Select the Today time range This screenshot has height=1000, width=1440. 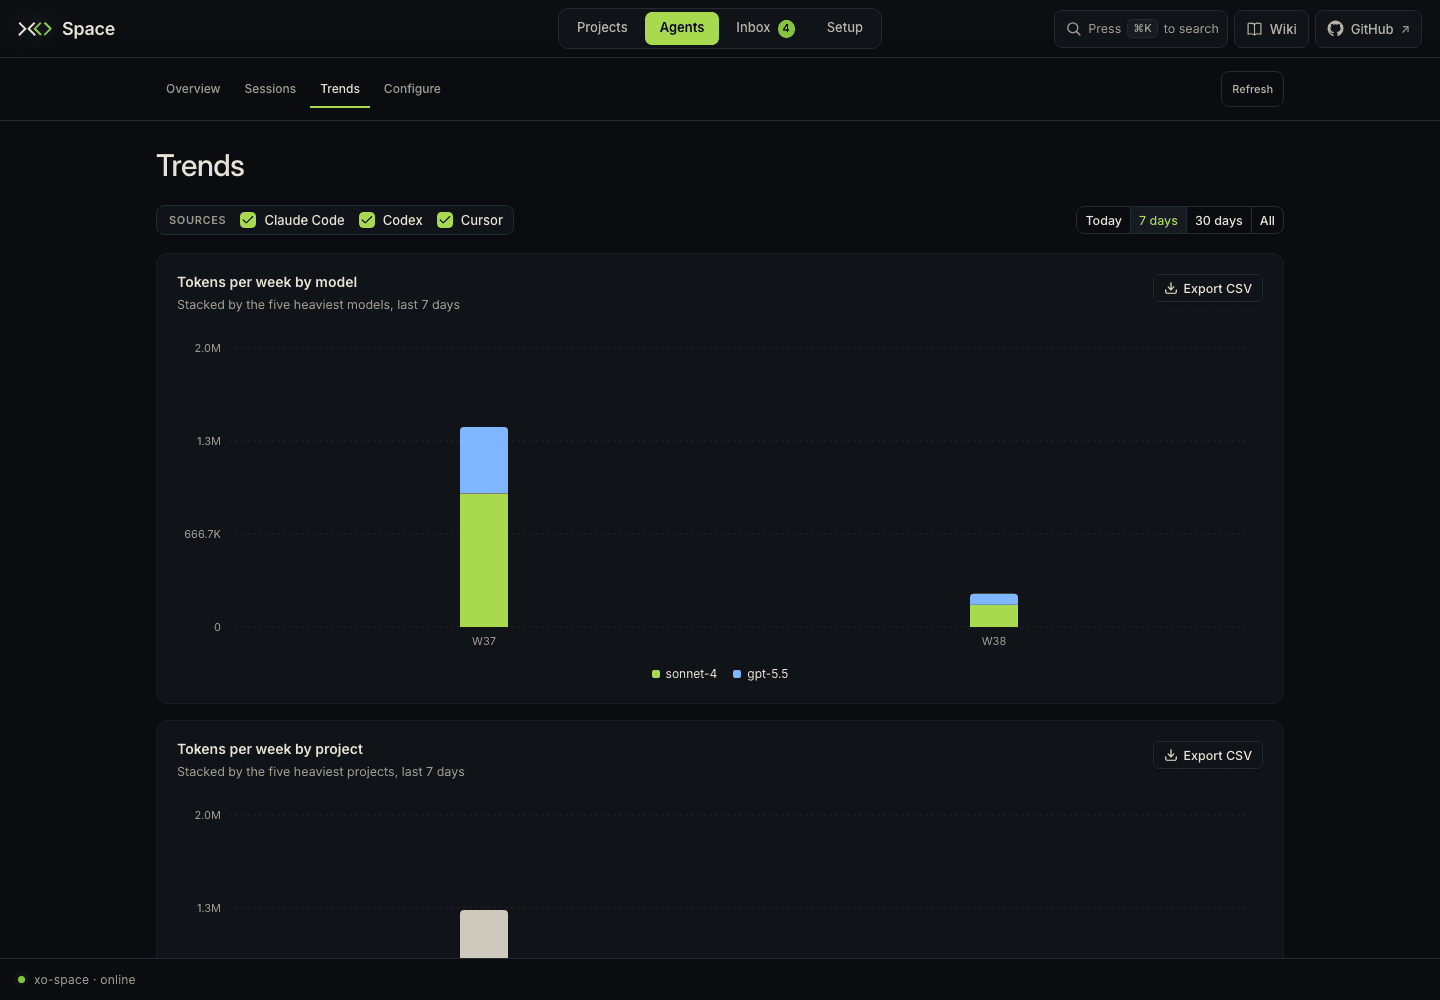click(1104, 220)
